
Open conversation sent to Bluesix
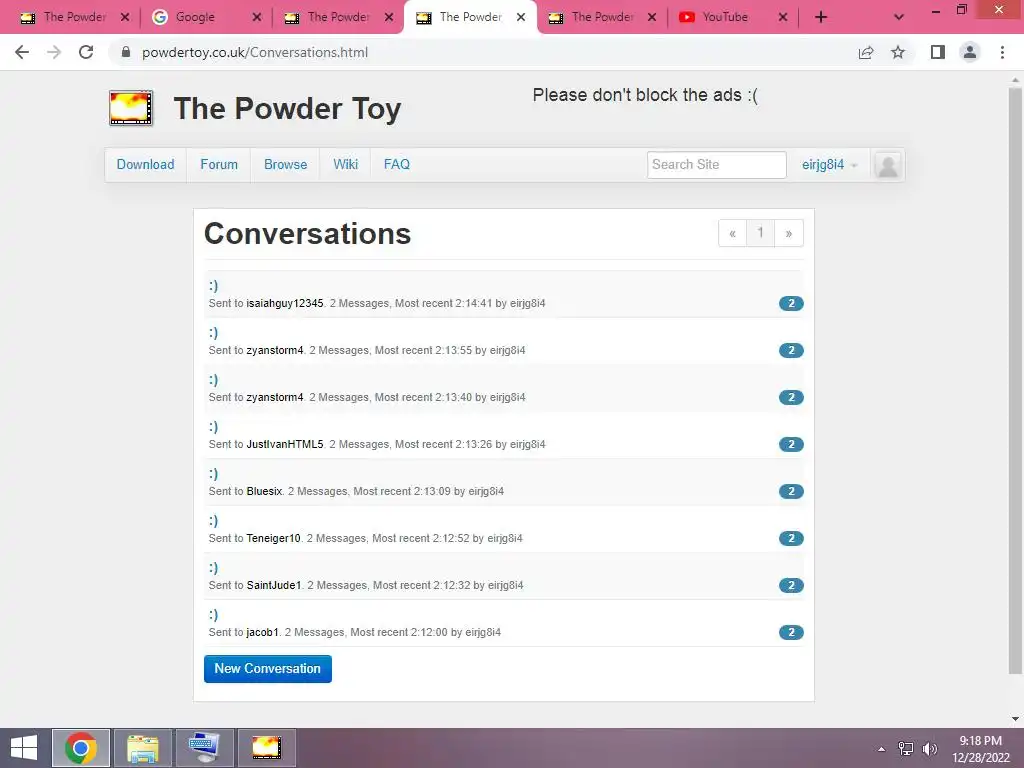click(214, 473)
